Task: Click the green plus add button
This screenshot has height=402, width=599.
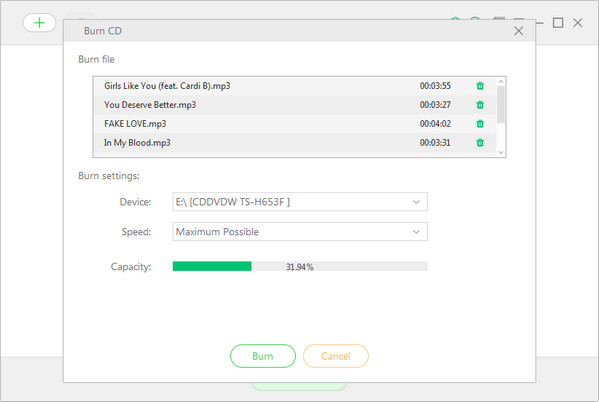Action: tap(39, 23)
